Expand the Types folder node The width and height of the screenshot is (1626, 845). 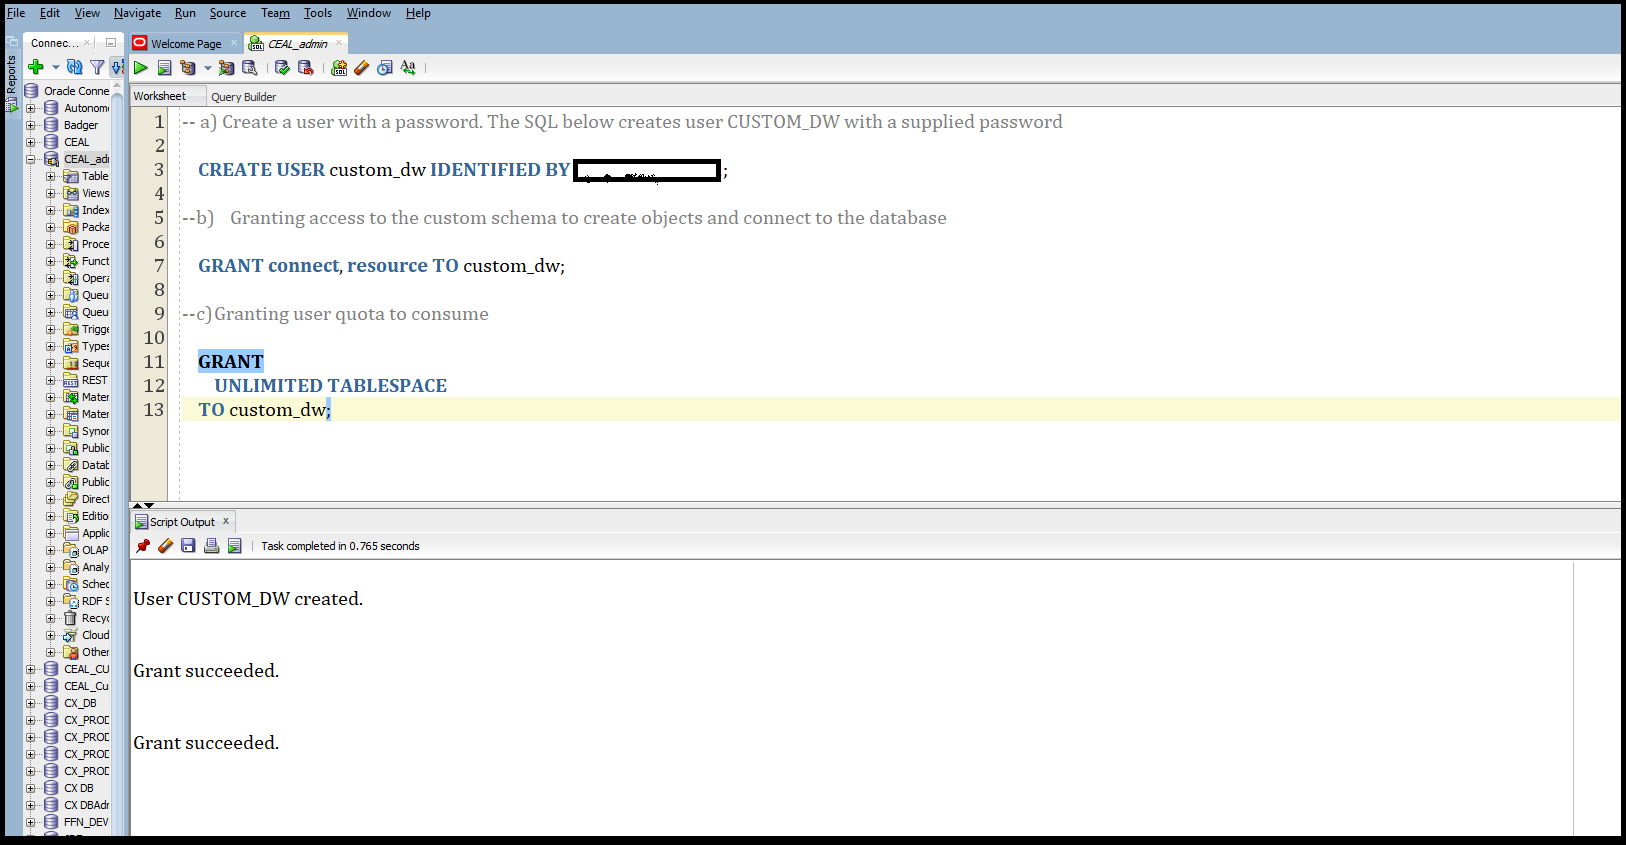51,346
